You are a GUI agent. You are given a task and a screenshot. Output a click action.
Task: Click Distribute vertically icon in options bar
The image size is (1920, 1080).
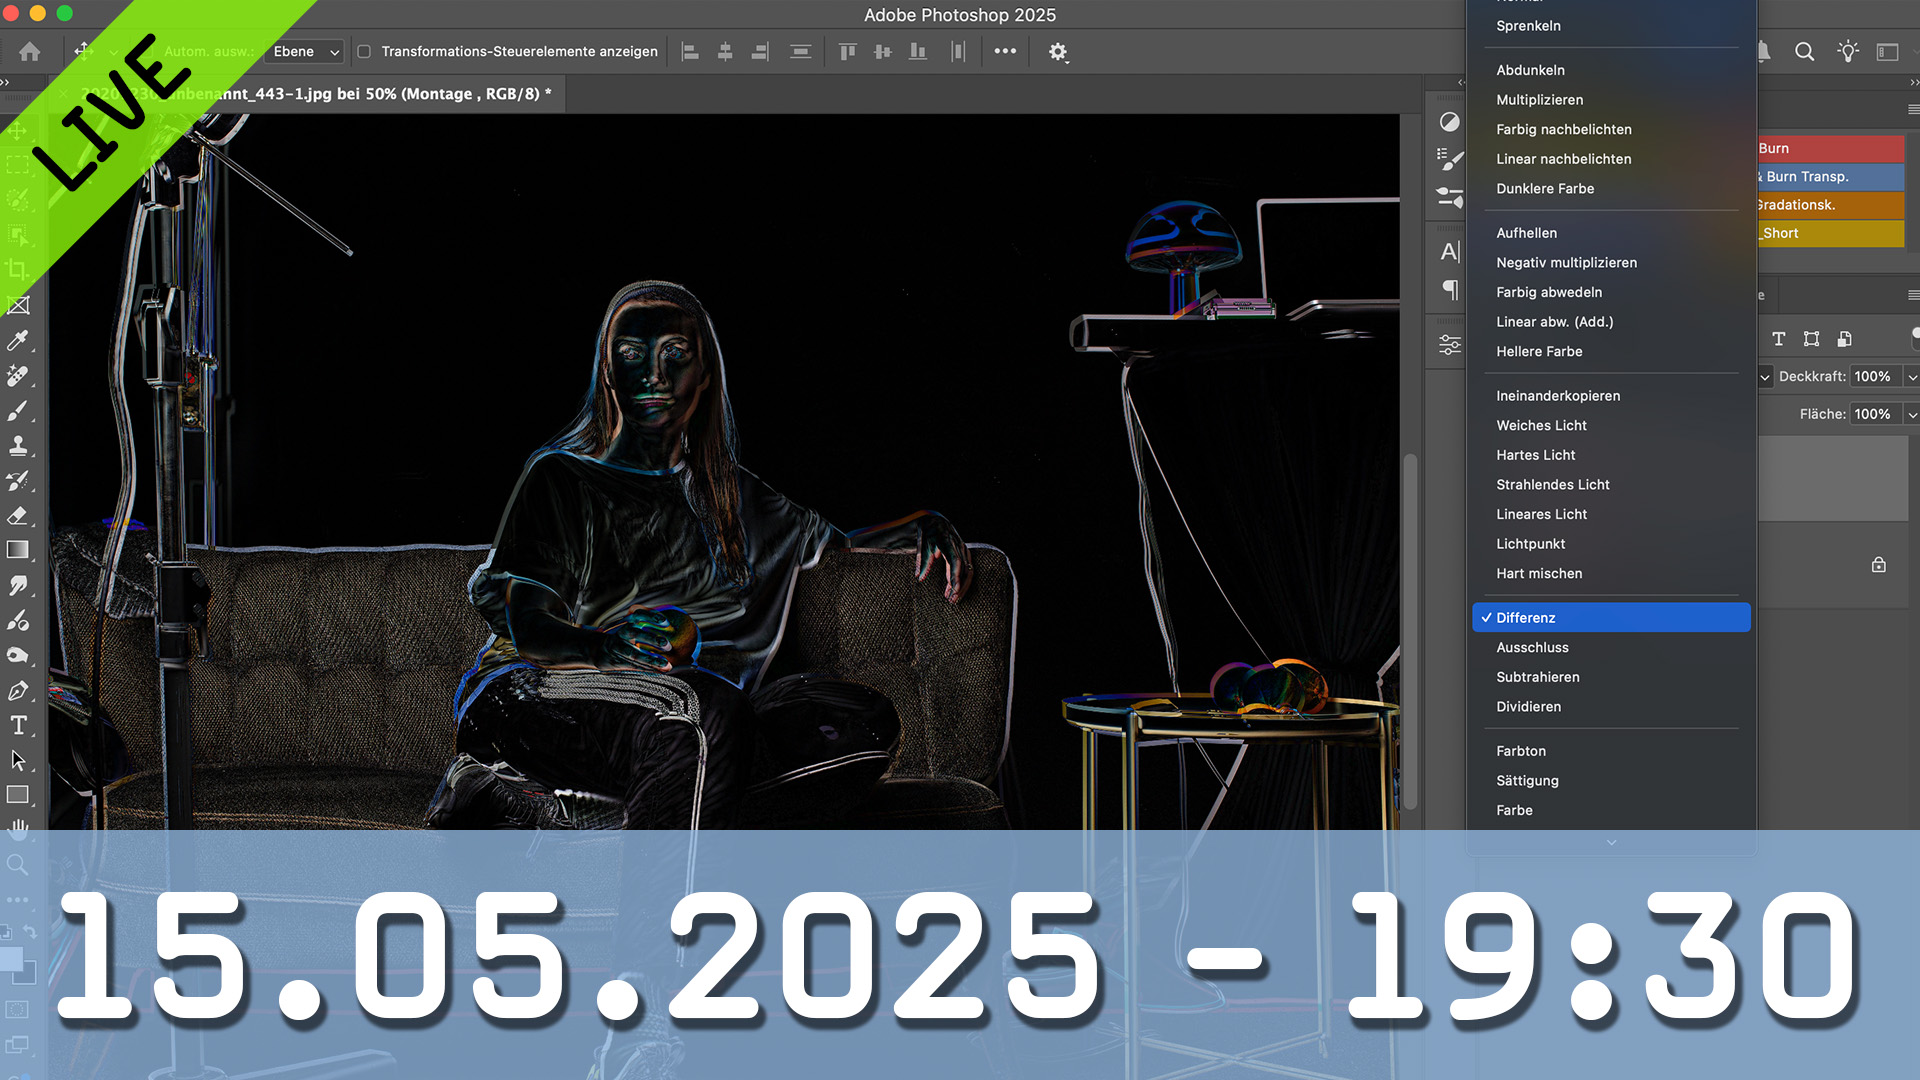[800, 52]
